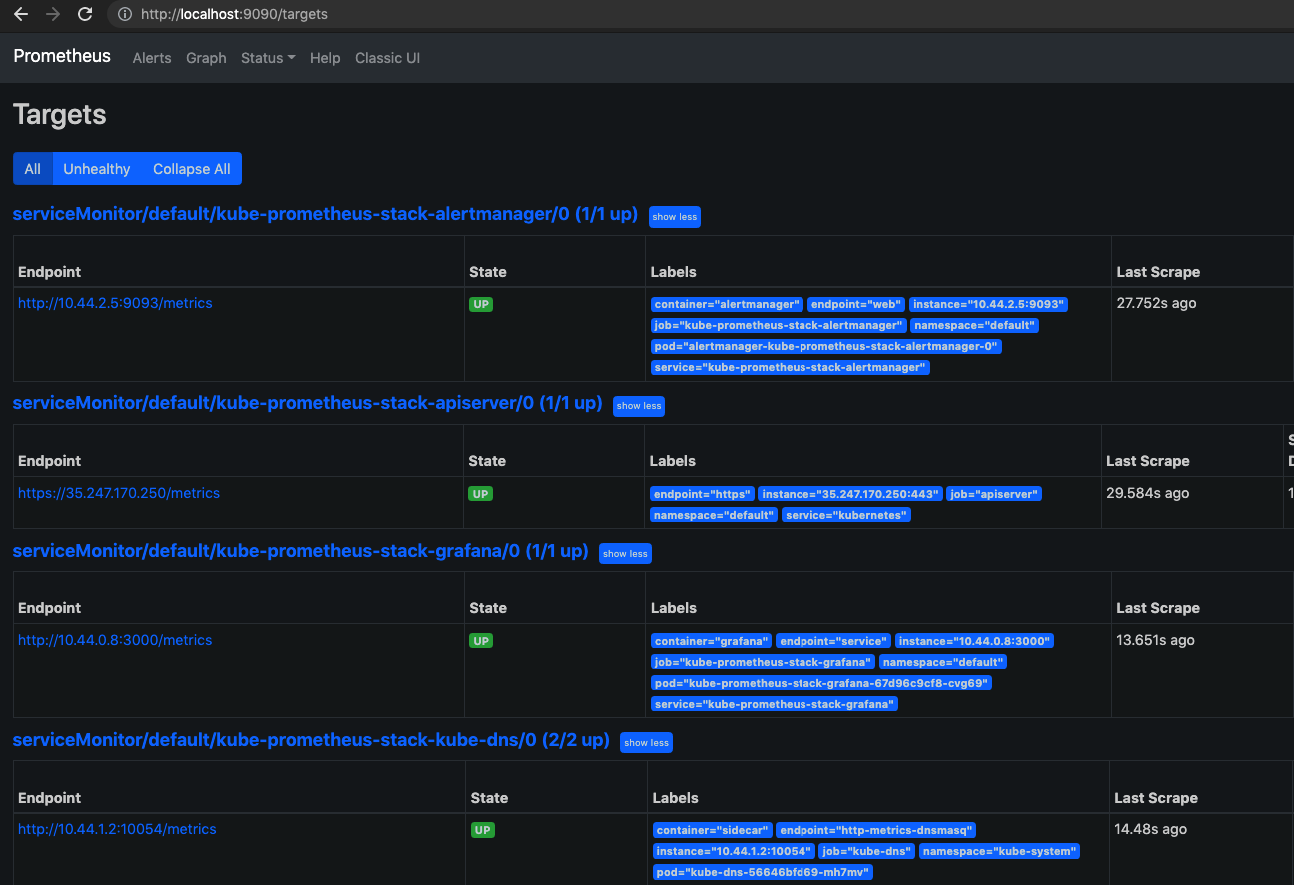Click the UP badge in kube-dns row

(483, 830)
